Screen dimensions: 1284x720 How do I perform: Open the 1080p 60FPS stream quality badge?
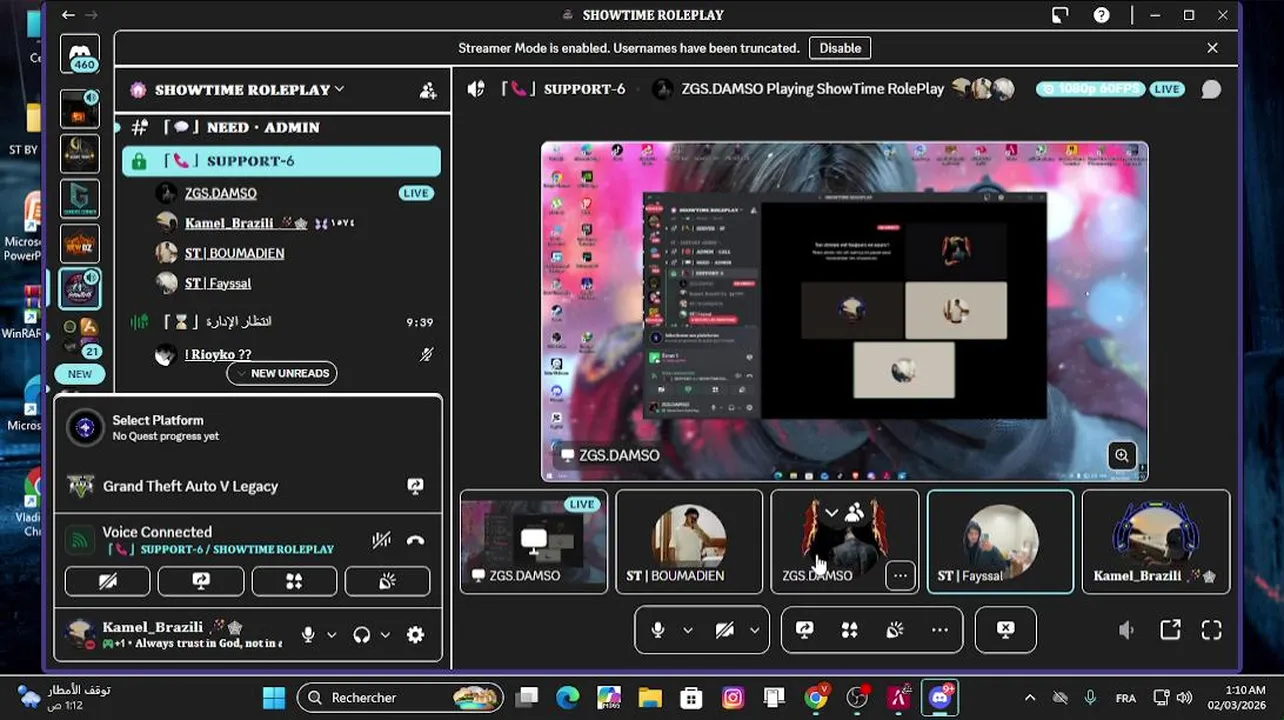coord(1090,89)
